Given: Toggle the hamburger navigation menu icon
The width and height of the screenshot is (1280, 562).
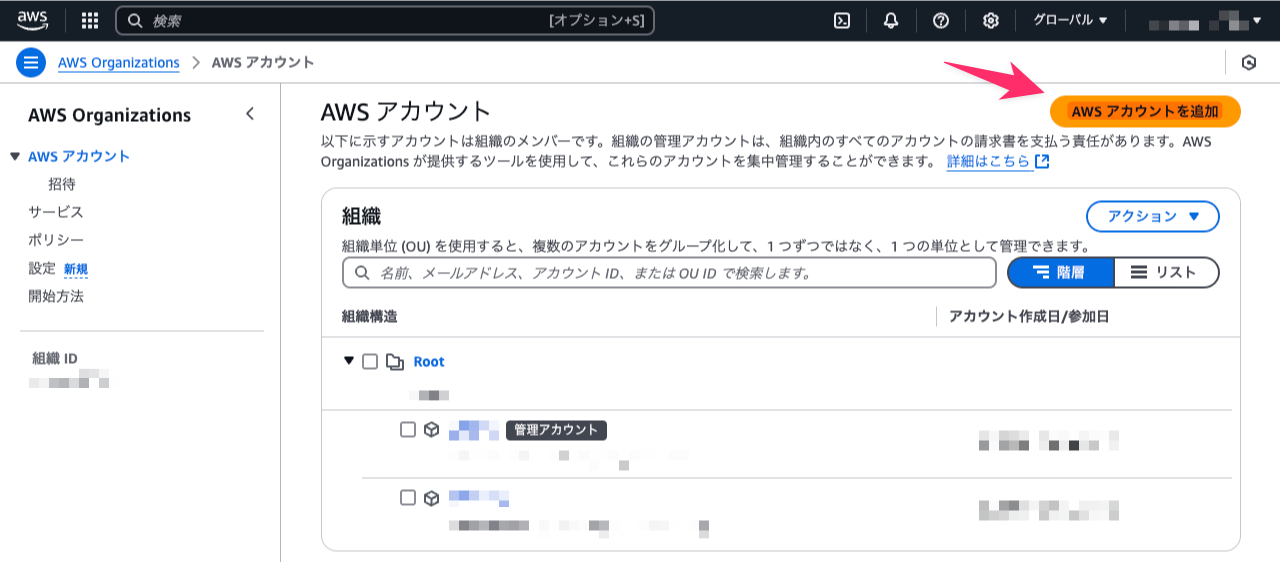Looking at the screenshot, I should coord(32,63).
